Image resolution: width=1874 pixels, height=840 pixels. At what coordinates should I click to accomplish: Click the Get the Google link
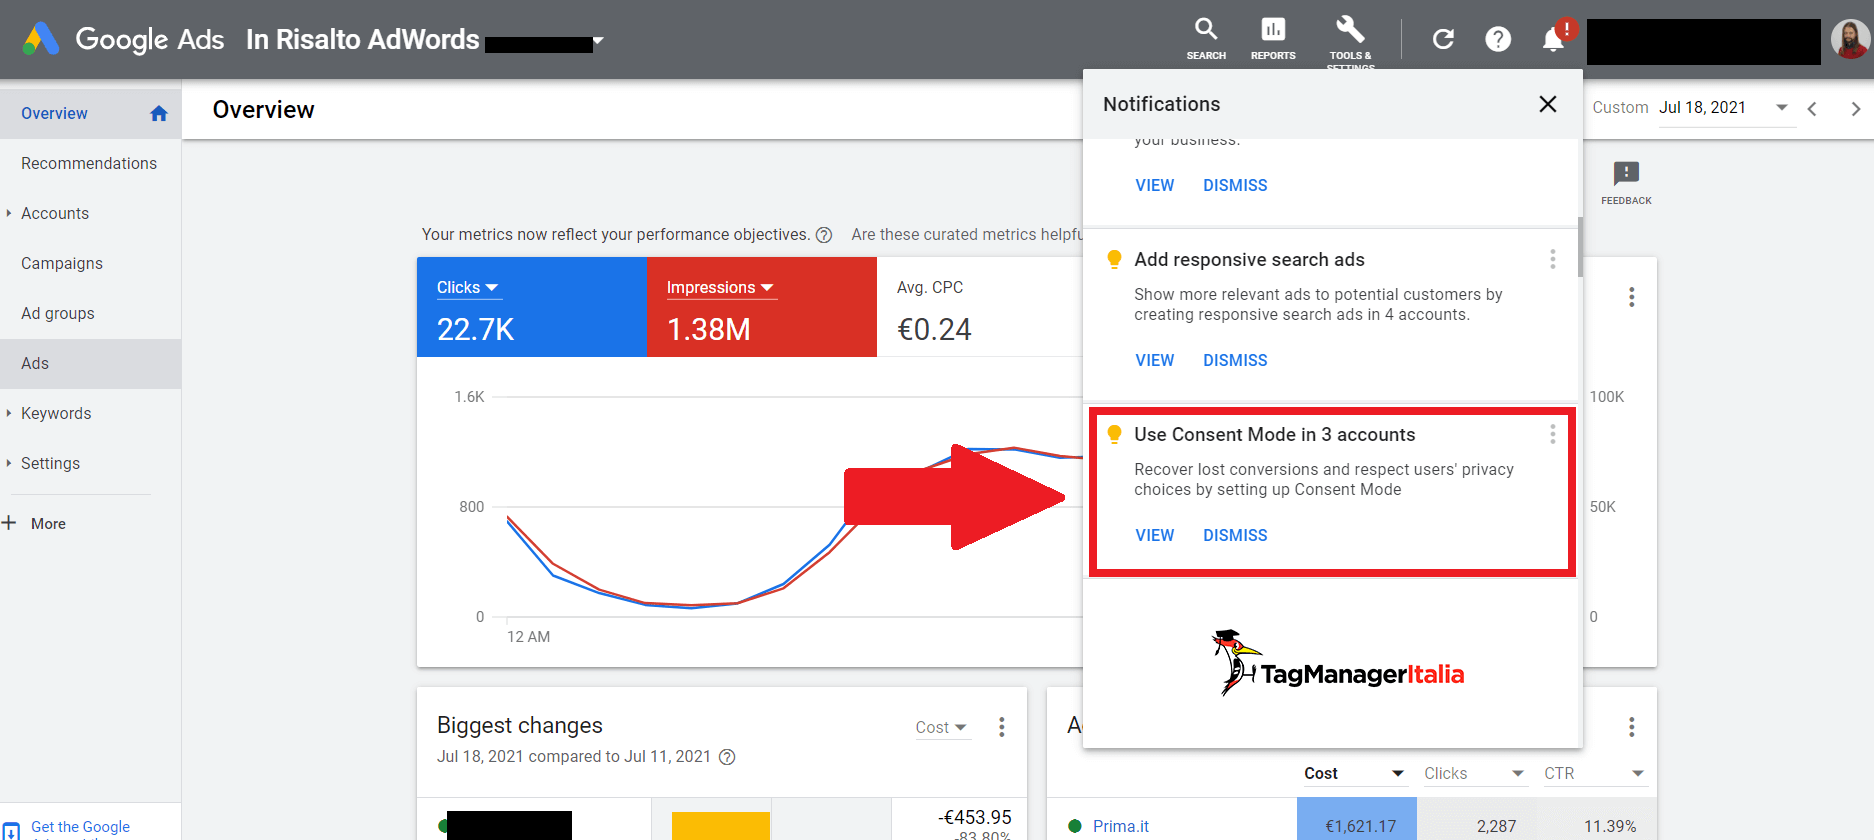(80, 827)
